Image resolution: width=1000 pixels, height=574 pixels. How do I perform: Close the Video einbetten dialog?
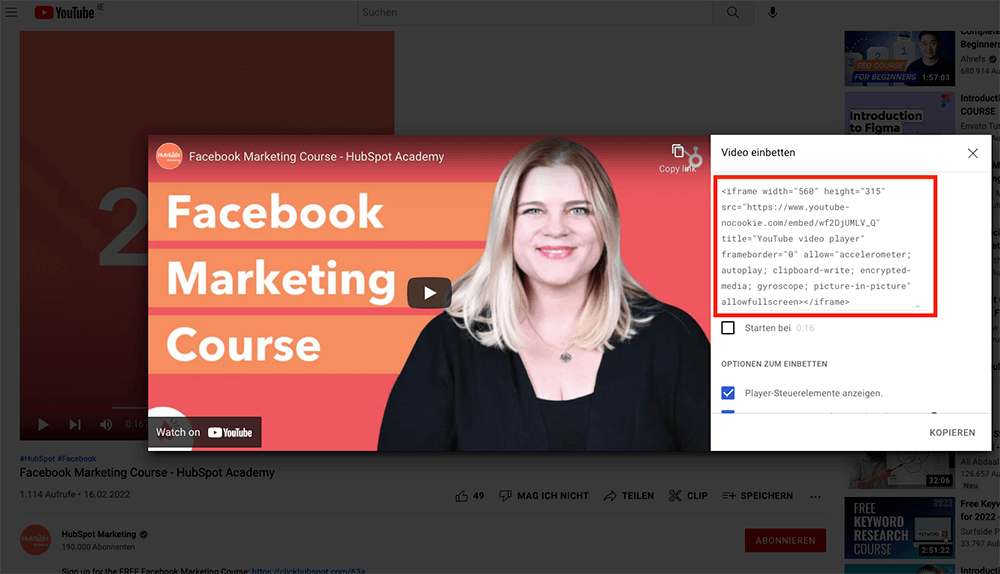click(x=973, y=153)
